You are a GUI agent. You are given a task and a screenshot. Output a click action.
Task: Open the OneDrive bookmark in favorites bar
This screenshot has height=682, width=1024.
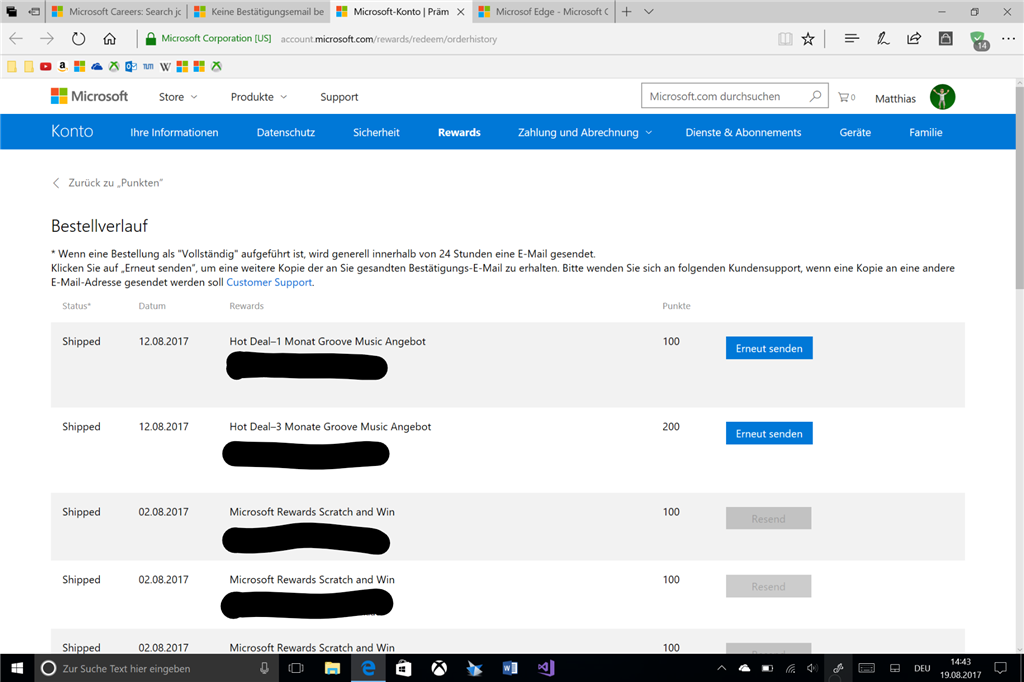[97, 66]
